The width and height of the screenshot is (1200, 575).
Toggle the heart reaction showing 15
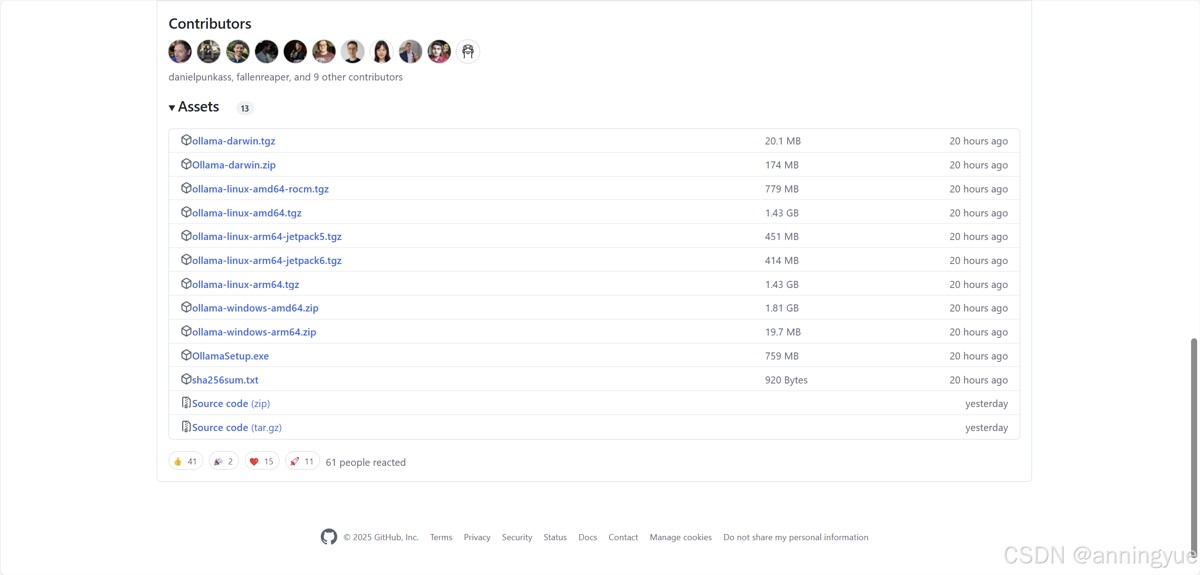coord(262,462)
